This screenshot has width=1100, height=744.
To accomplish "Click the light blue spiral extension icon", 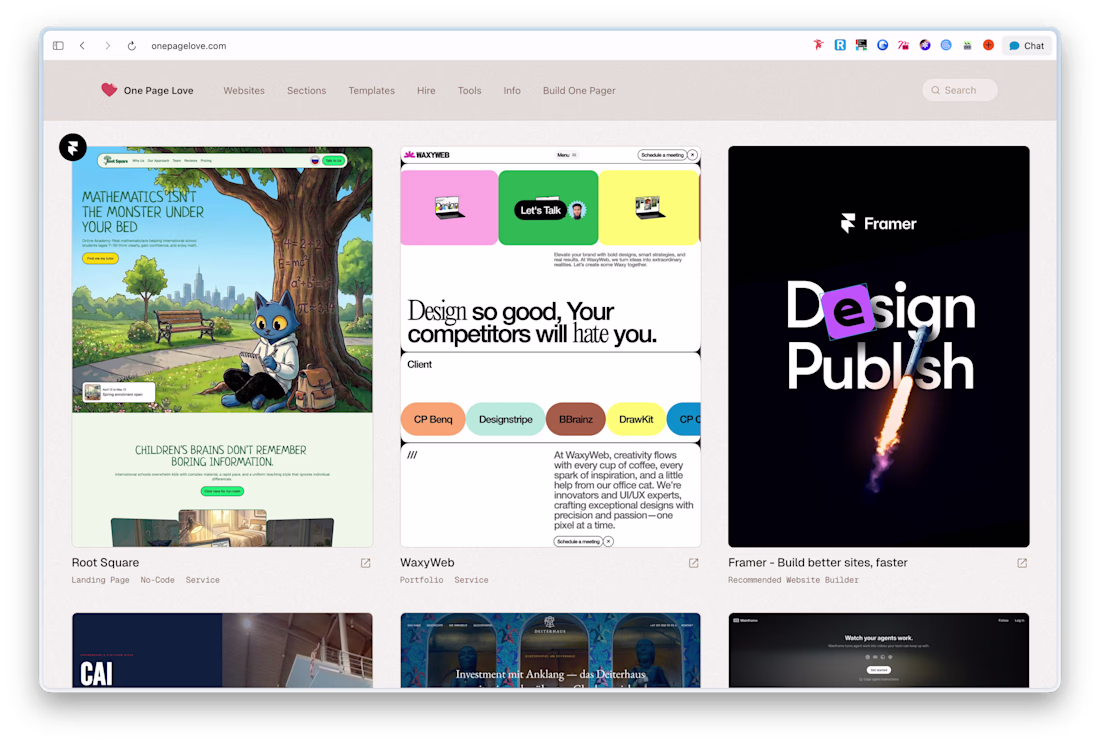I will coord(946,45).
